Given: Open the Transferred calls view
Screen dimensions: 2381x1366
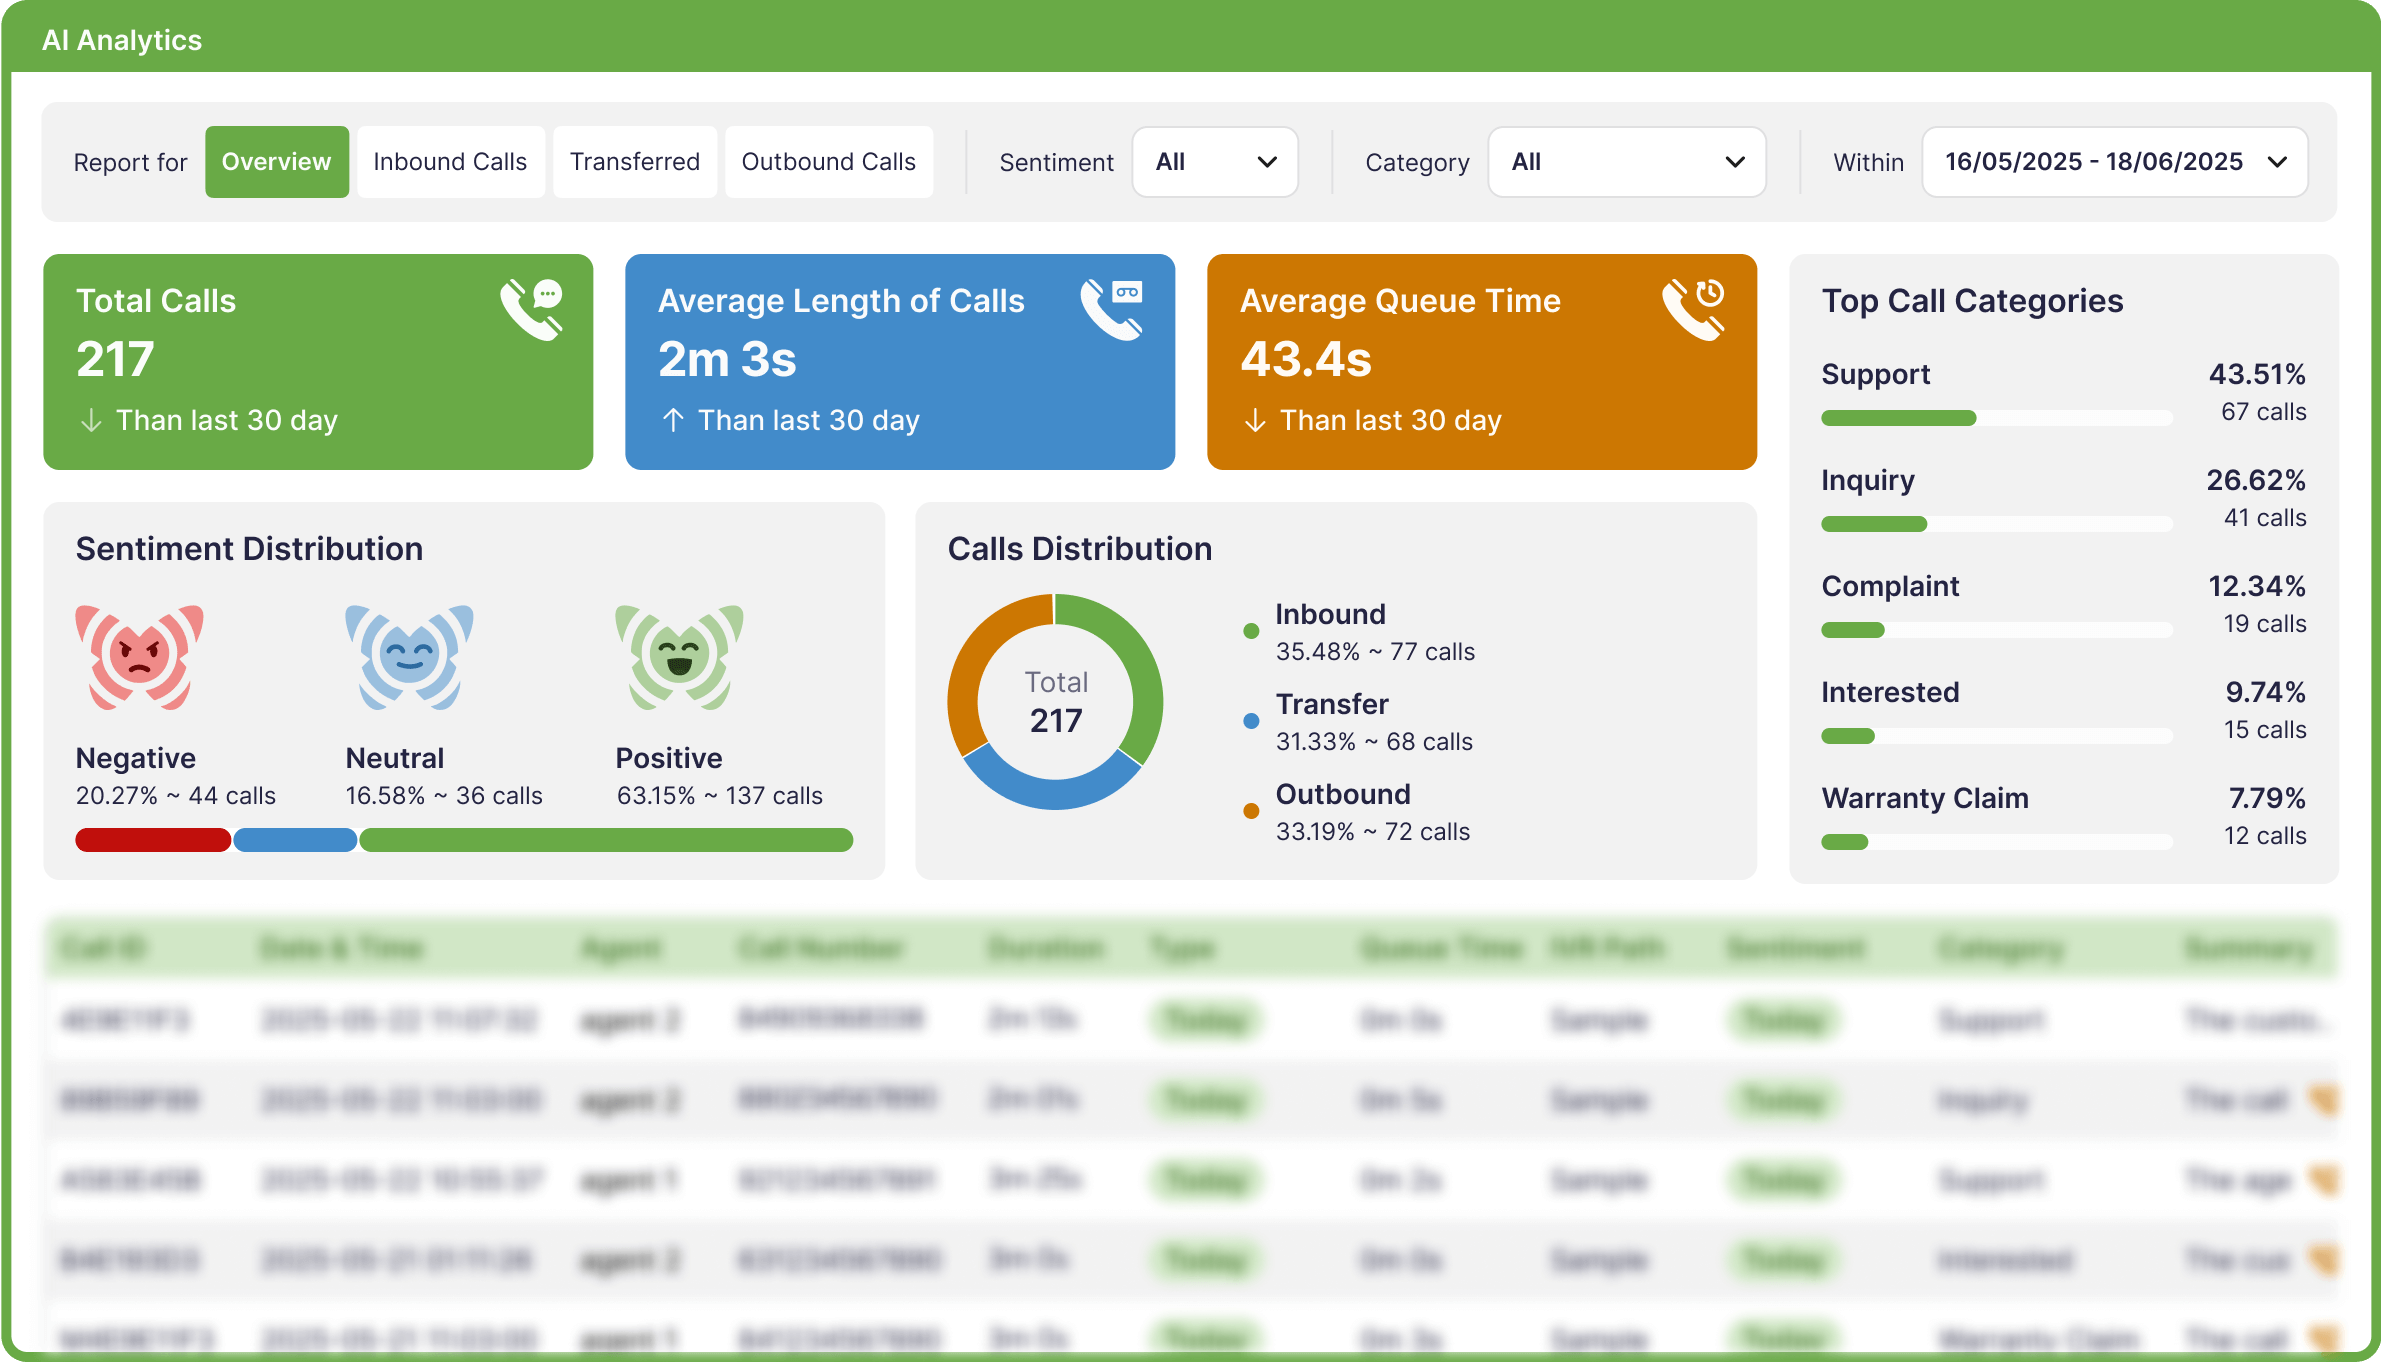Looking at the screenshot, I should (x=634, y=161).
